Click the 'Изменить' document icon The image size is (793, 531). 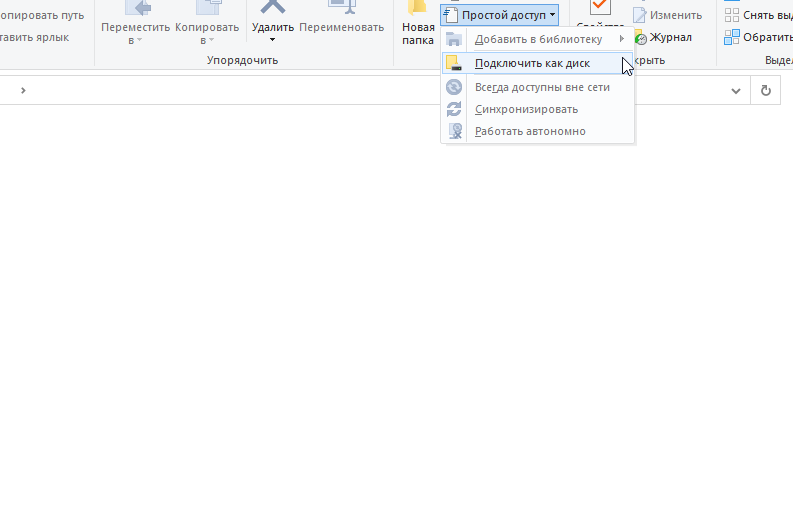(640, 15)
